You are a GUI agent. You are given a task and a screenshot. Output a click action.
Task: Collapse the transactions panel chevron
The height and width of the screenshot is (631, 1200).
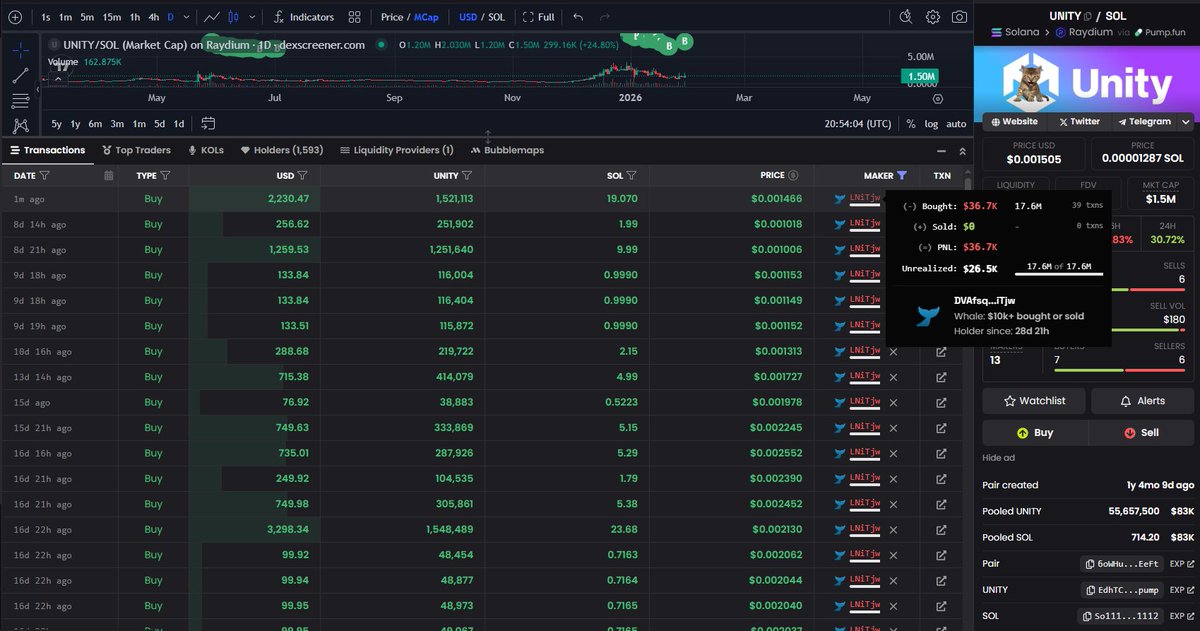coord(962,151)
